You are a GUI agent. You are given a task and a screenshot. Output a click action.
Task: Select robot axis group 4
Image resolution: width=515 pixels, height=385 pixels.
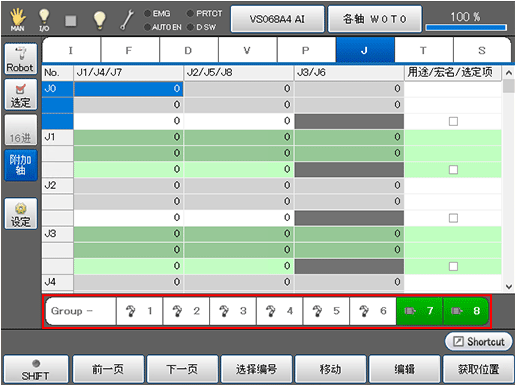click(279, 311)
